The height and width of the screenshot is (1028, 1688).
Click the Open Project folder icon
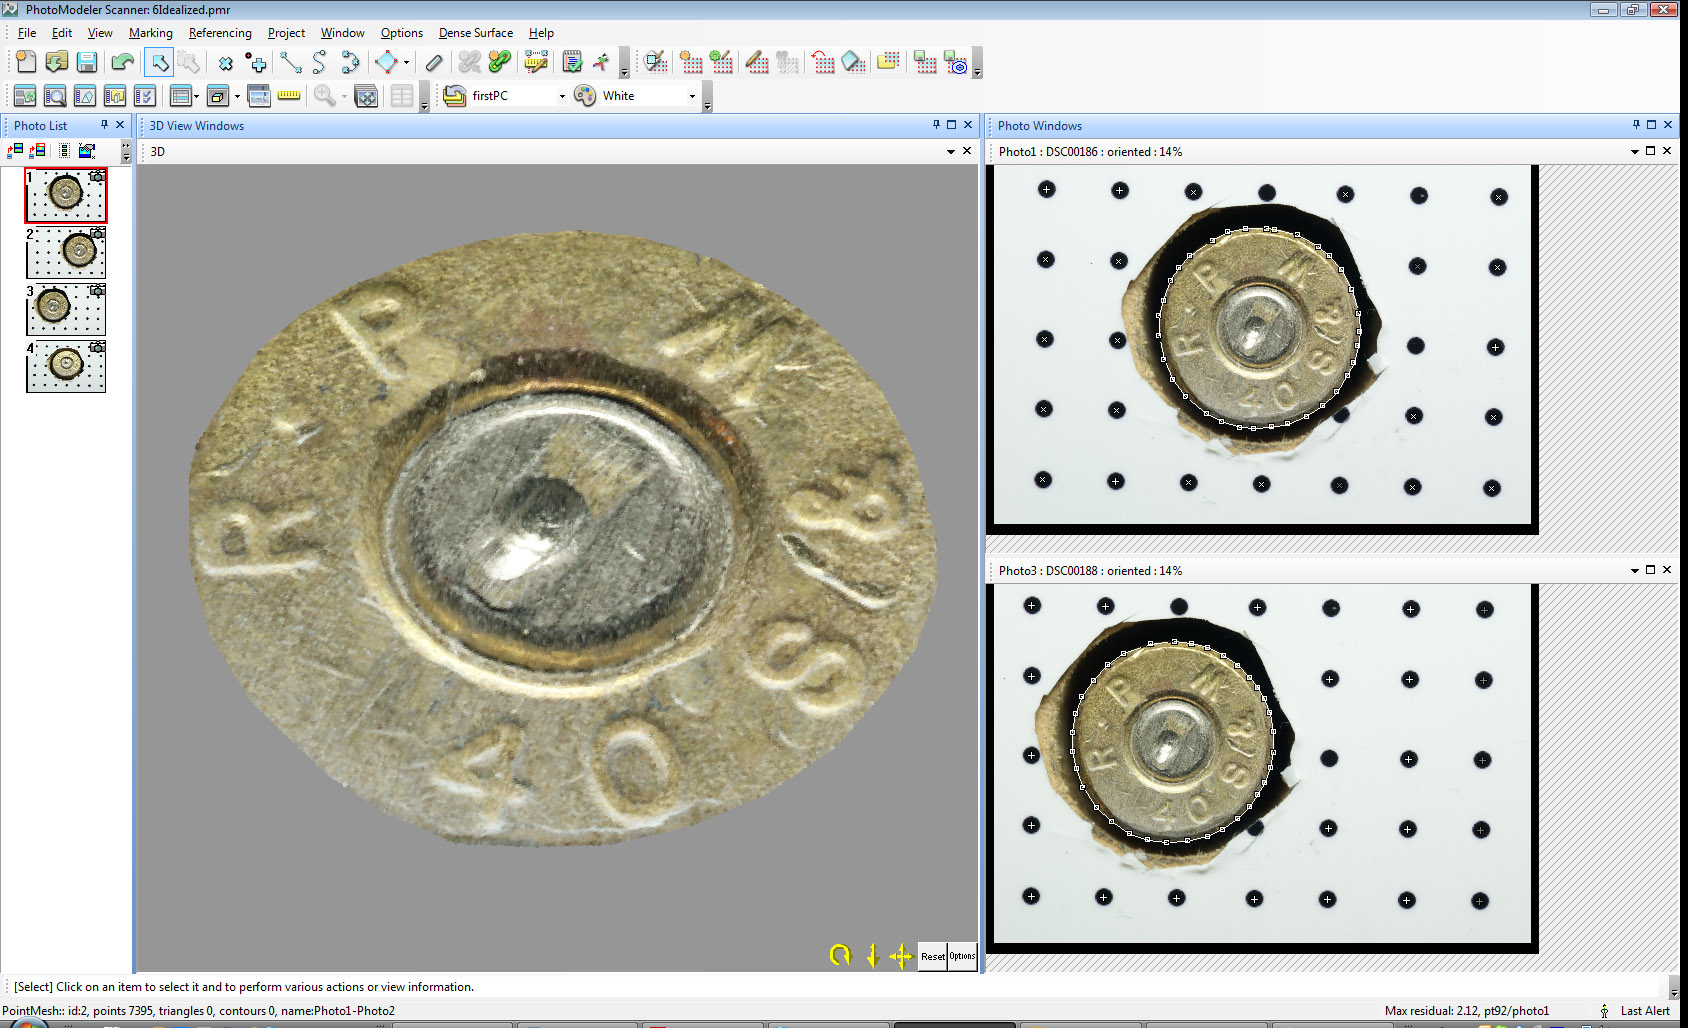click(x=56, y=62)
